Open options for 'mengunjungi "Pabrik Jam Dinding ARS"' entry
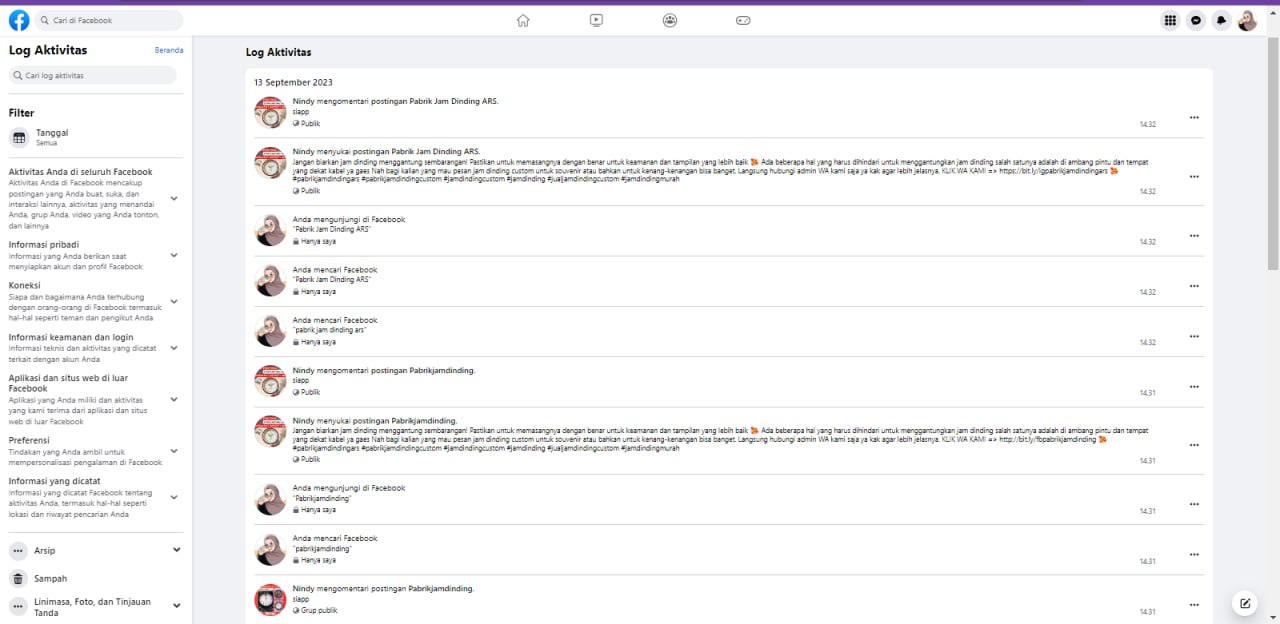The width and height of the screenshot is (1280, 624). 1194,235
